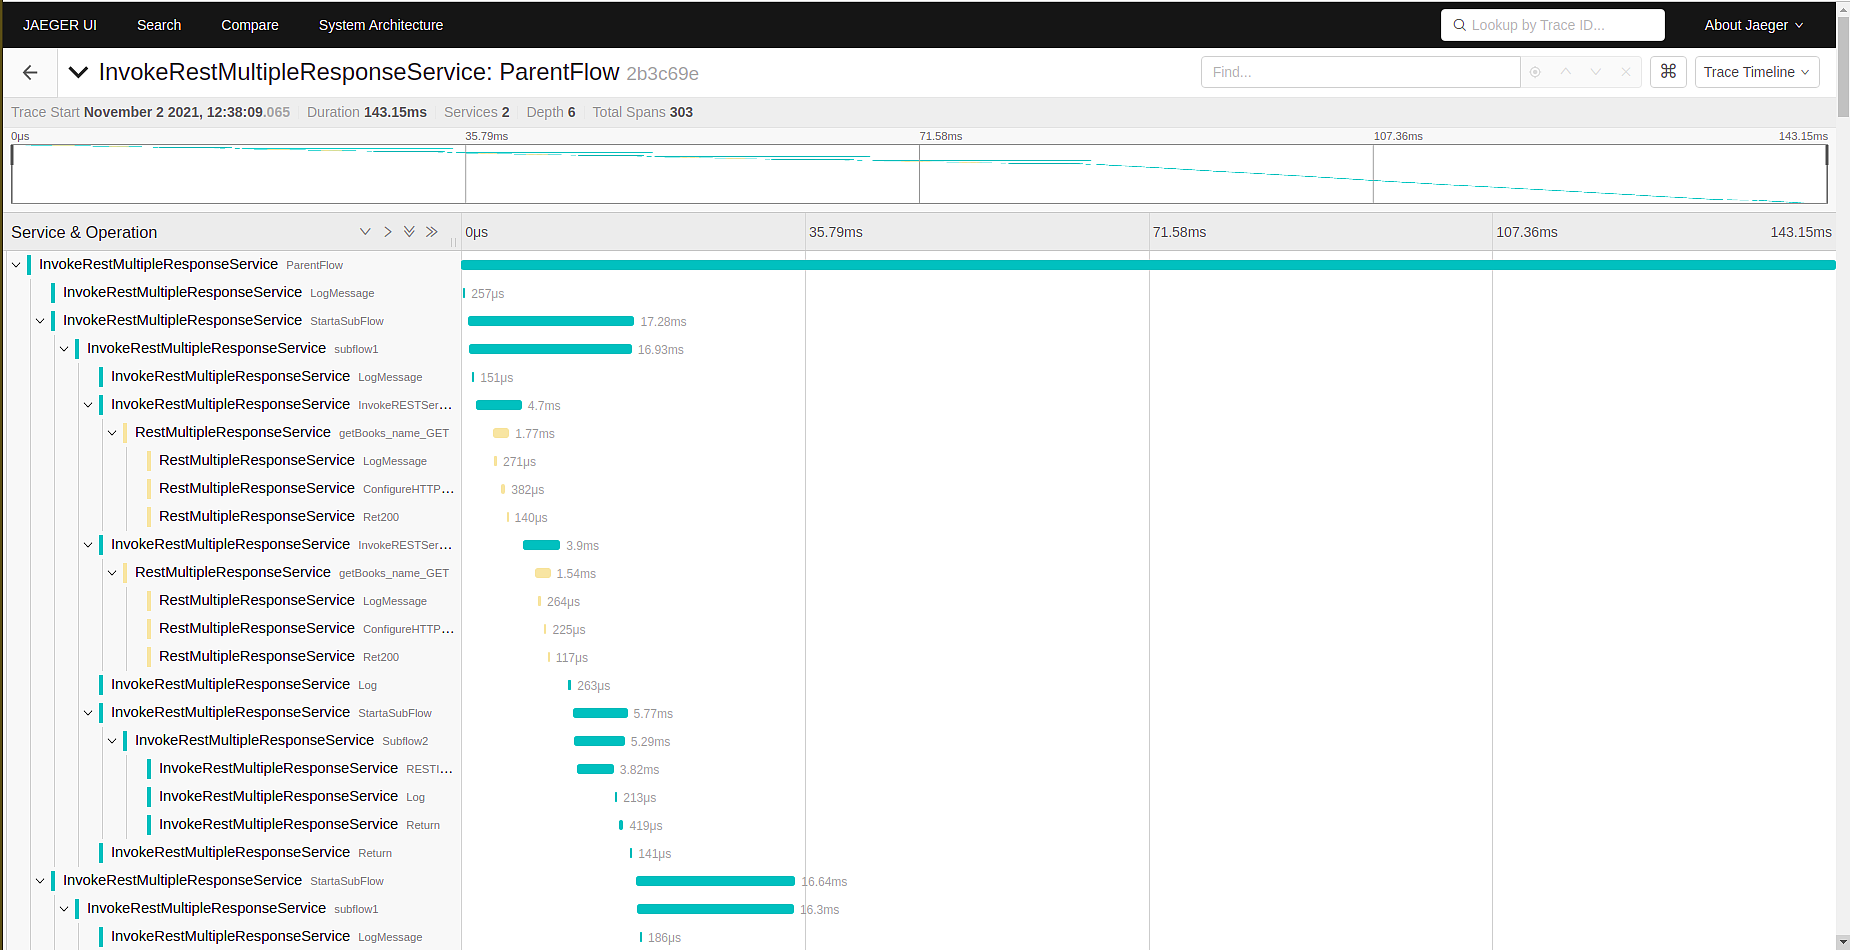This screenshot has width=1850, height=950.
Task: Open System Architecture in the navbar
Action: point(381,25)
